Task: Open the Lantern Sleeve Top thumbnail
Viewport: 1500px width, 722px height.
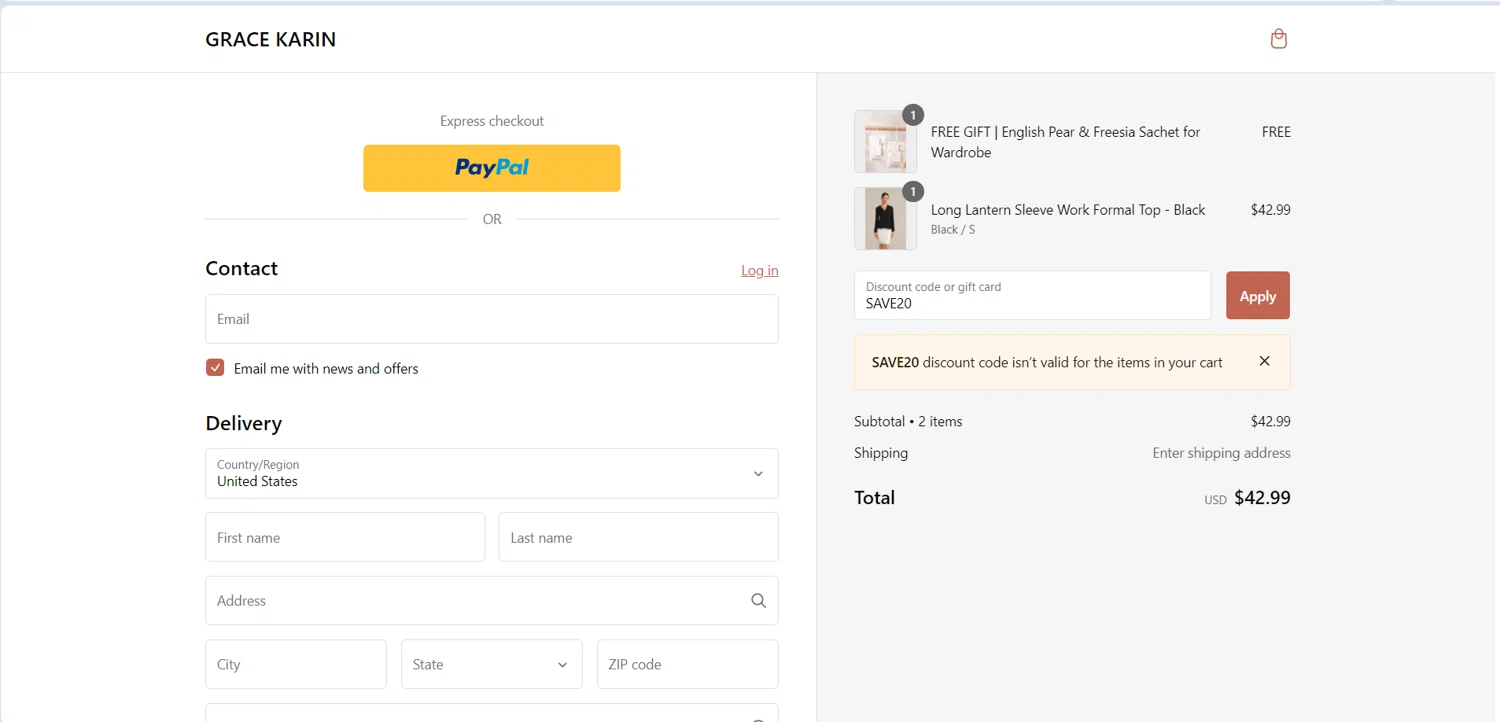Action: [x=886, y=218]
